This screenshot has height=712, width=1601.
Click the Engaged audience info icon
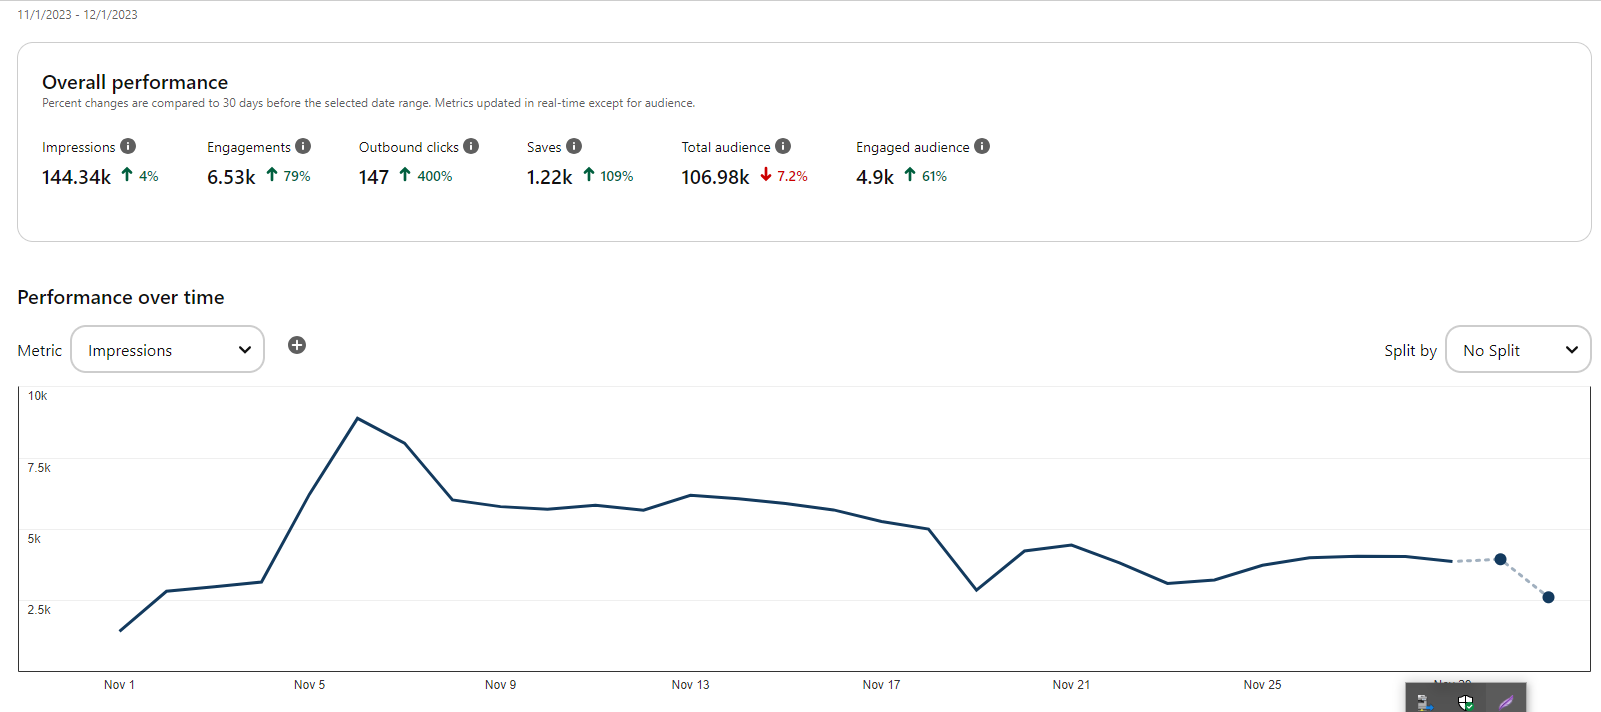[x=982, y=146]
